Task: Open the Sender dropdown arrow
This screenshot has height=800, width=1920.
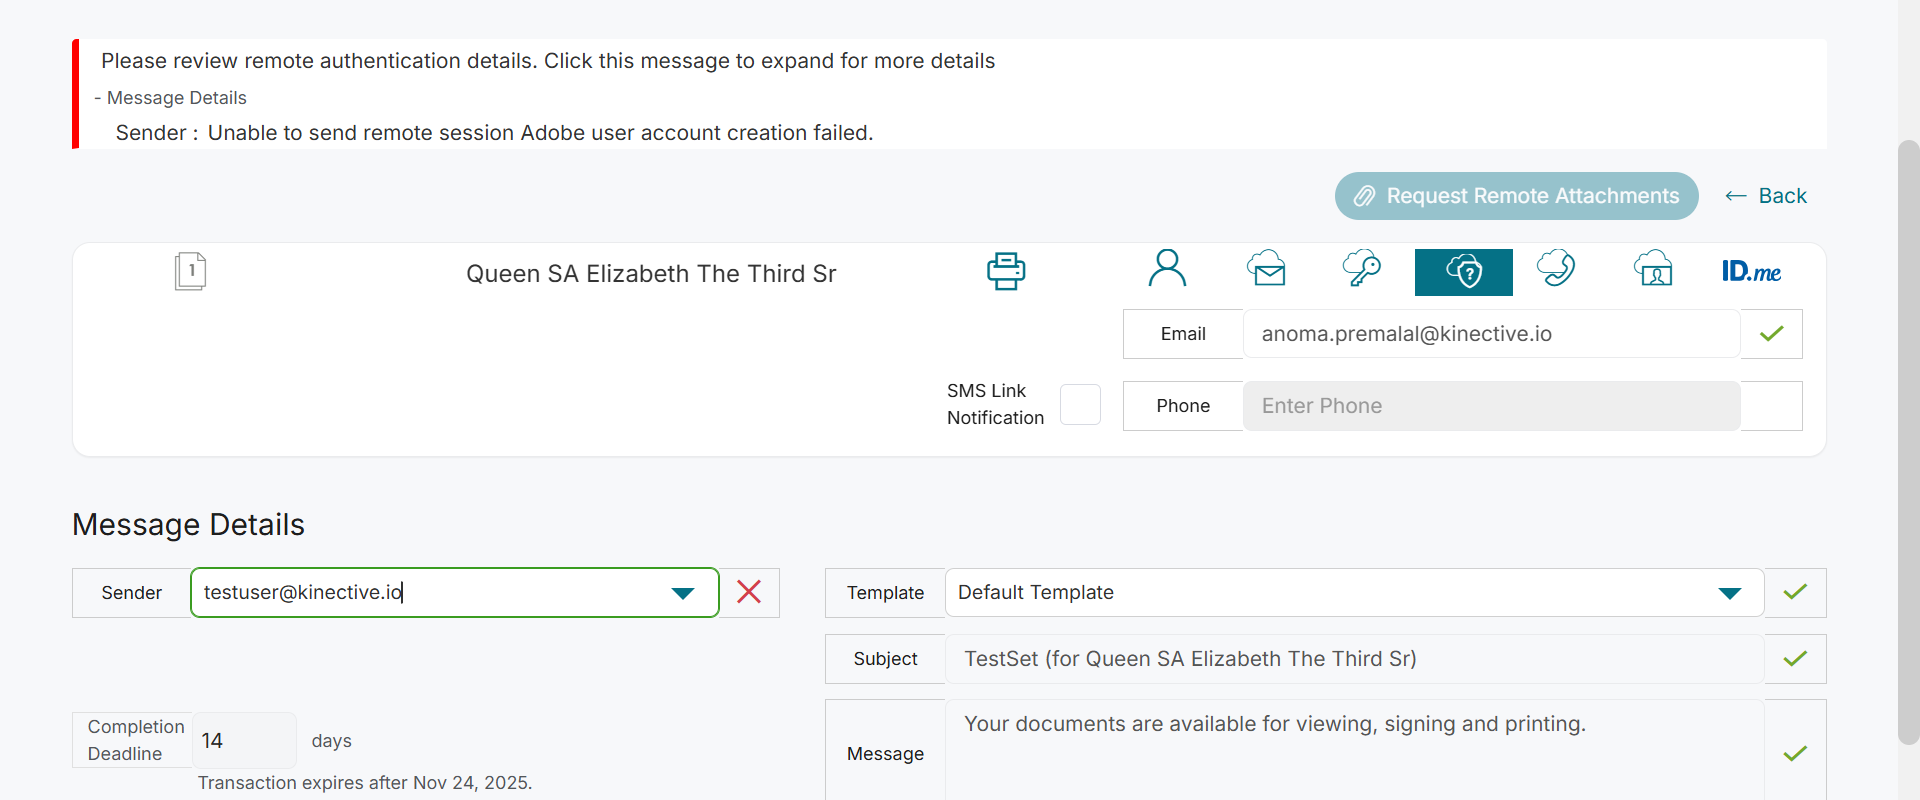Action: pos(683,593)
